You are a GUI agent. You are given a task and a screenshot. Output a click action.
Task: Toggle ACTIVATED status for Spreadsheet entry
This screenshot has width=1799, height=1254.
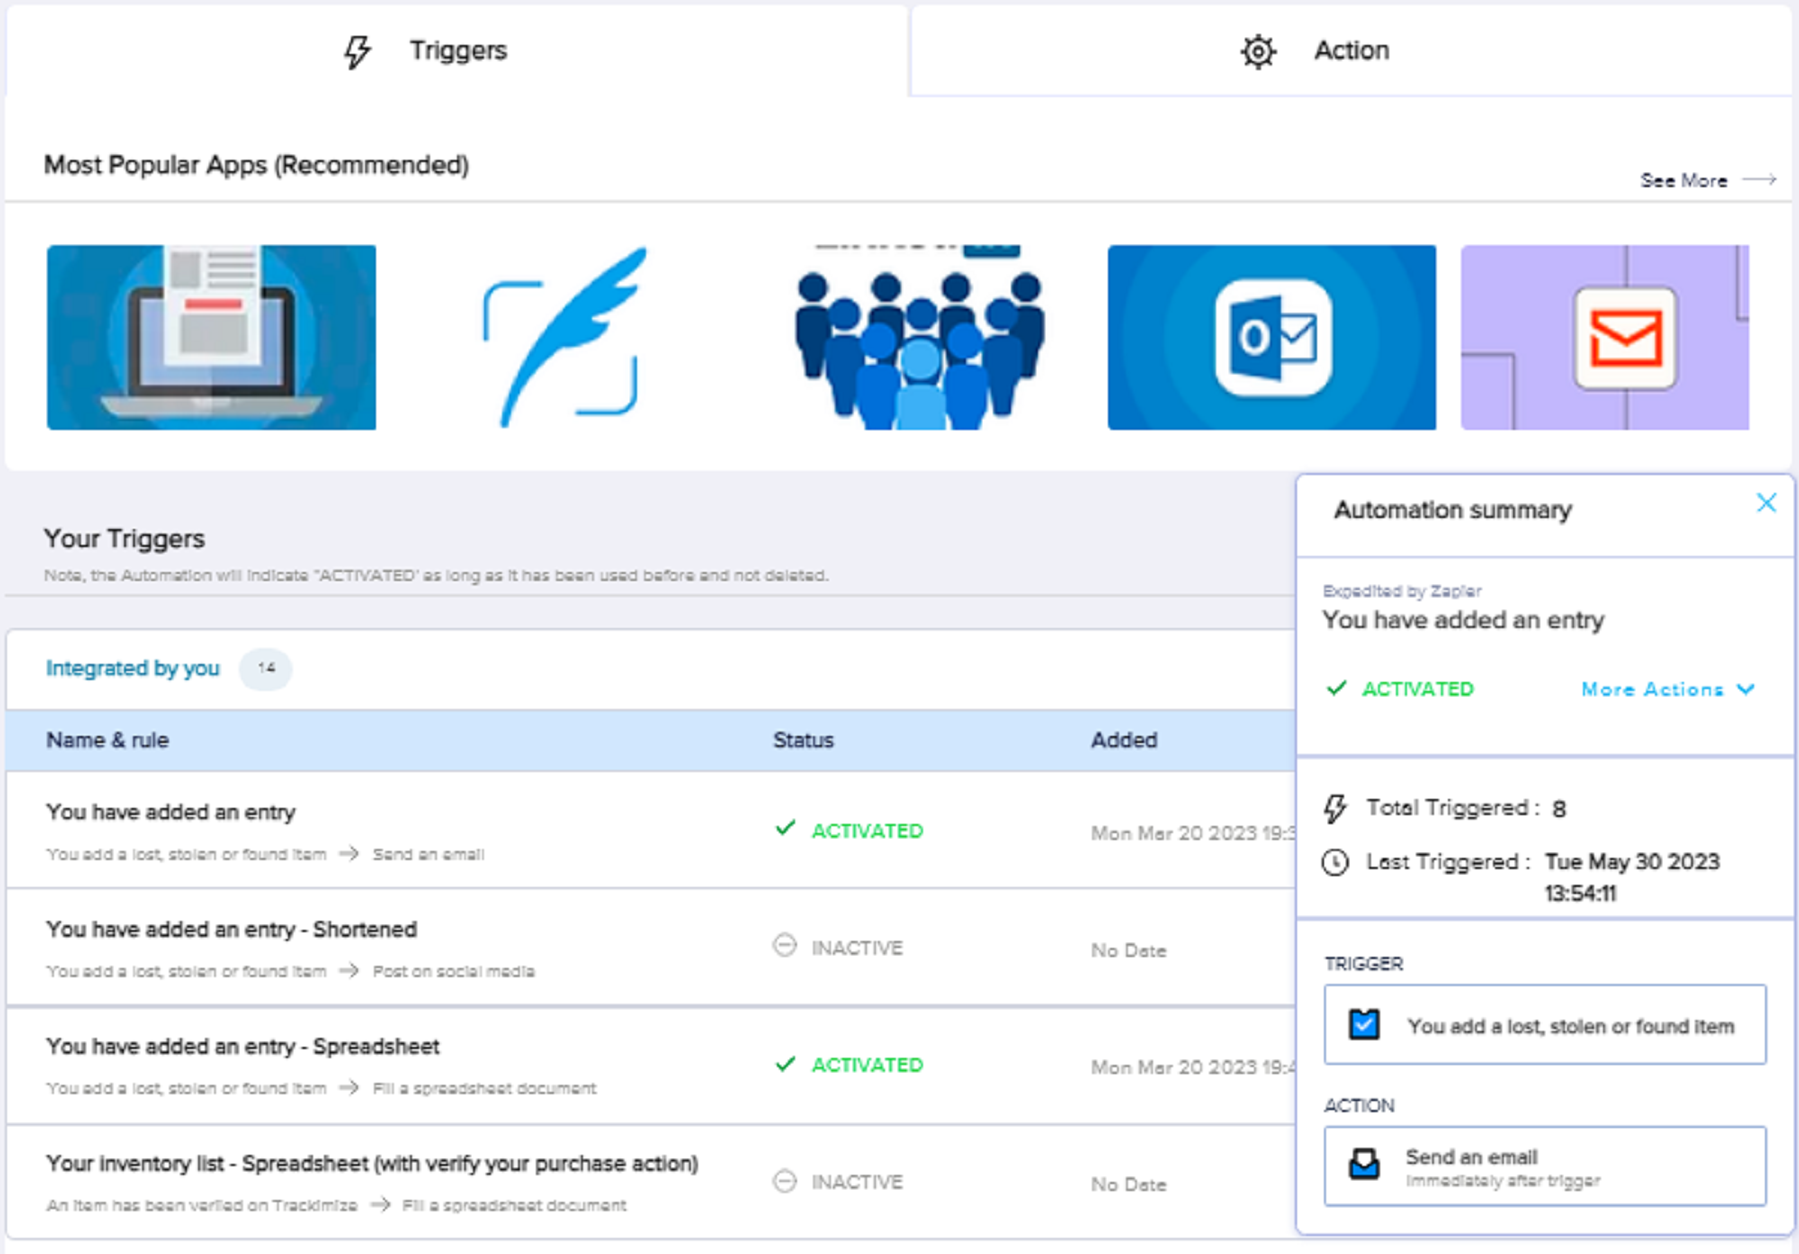(x=848, y=1065)
